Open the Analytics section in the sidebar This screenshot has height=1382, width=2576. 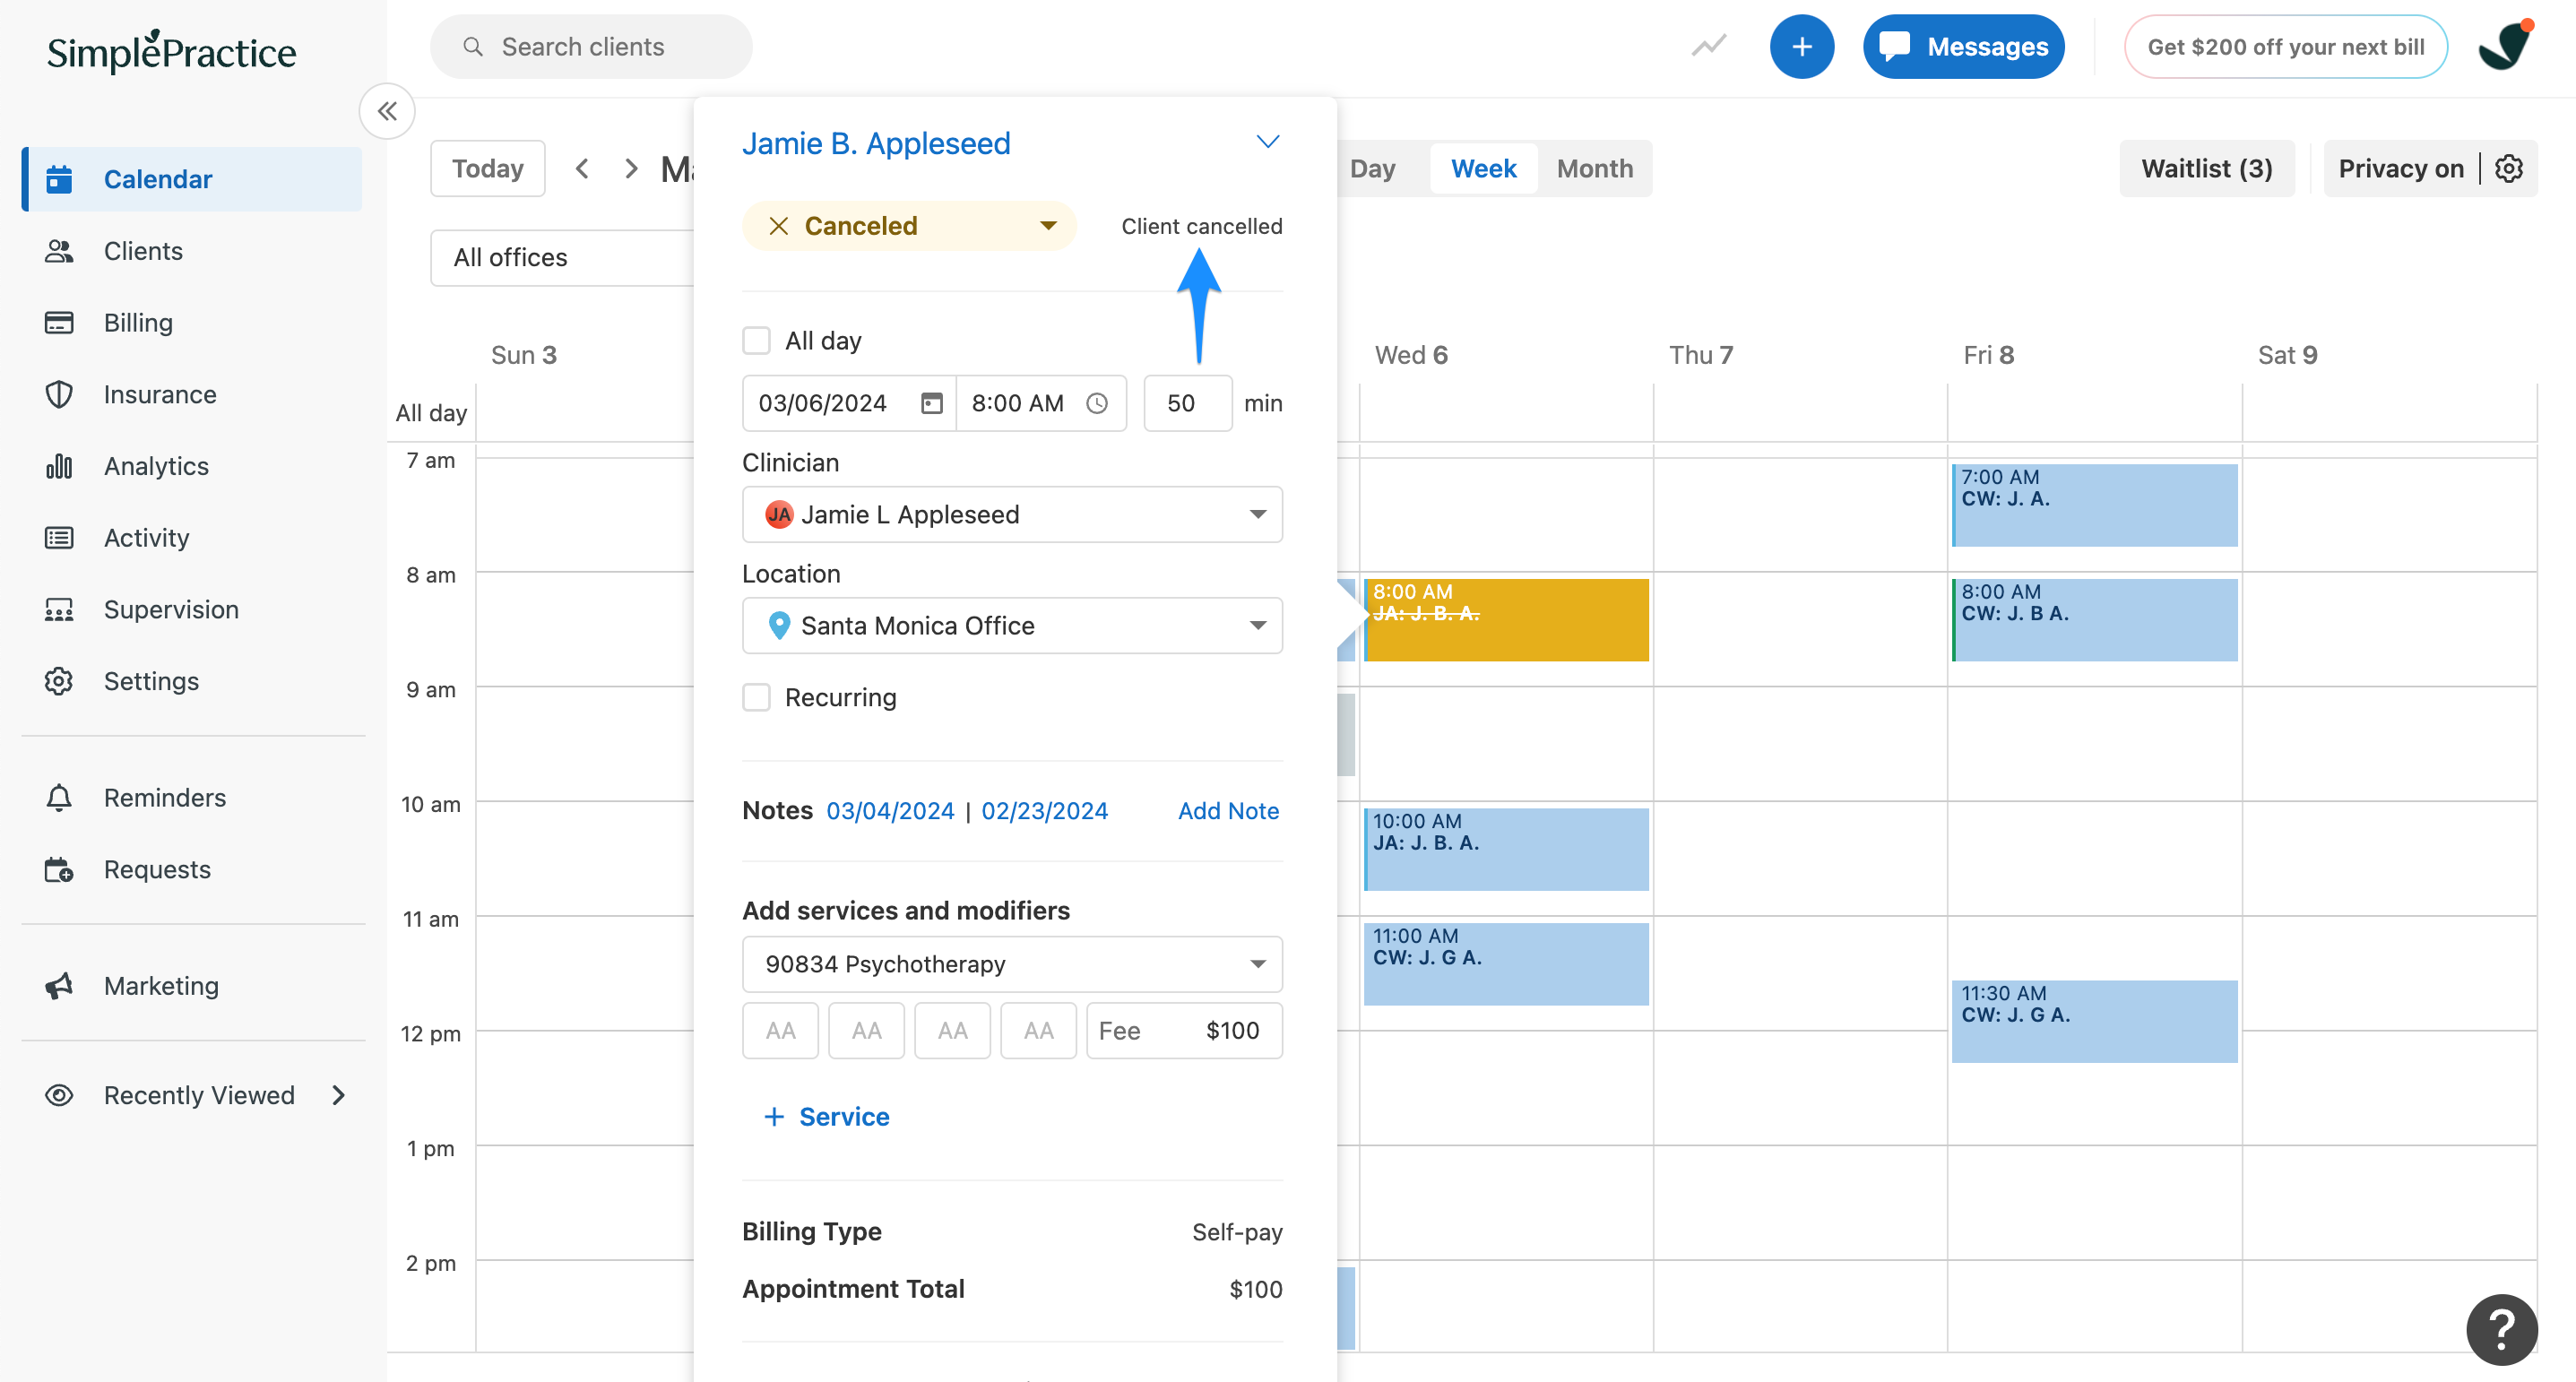(x=156, y=466)
